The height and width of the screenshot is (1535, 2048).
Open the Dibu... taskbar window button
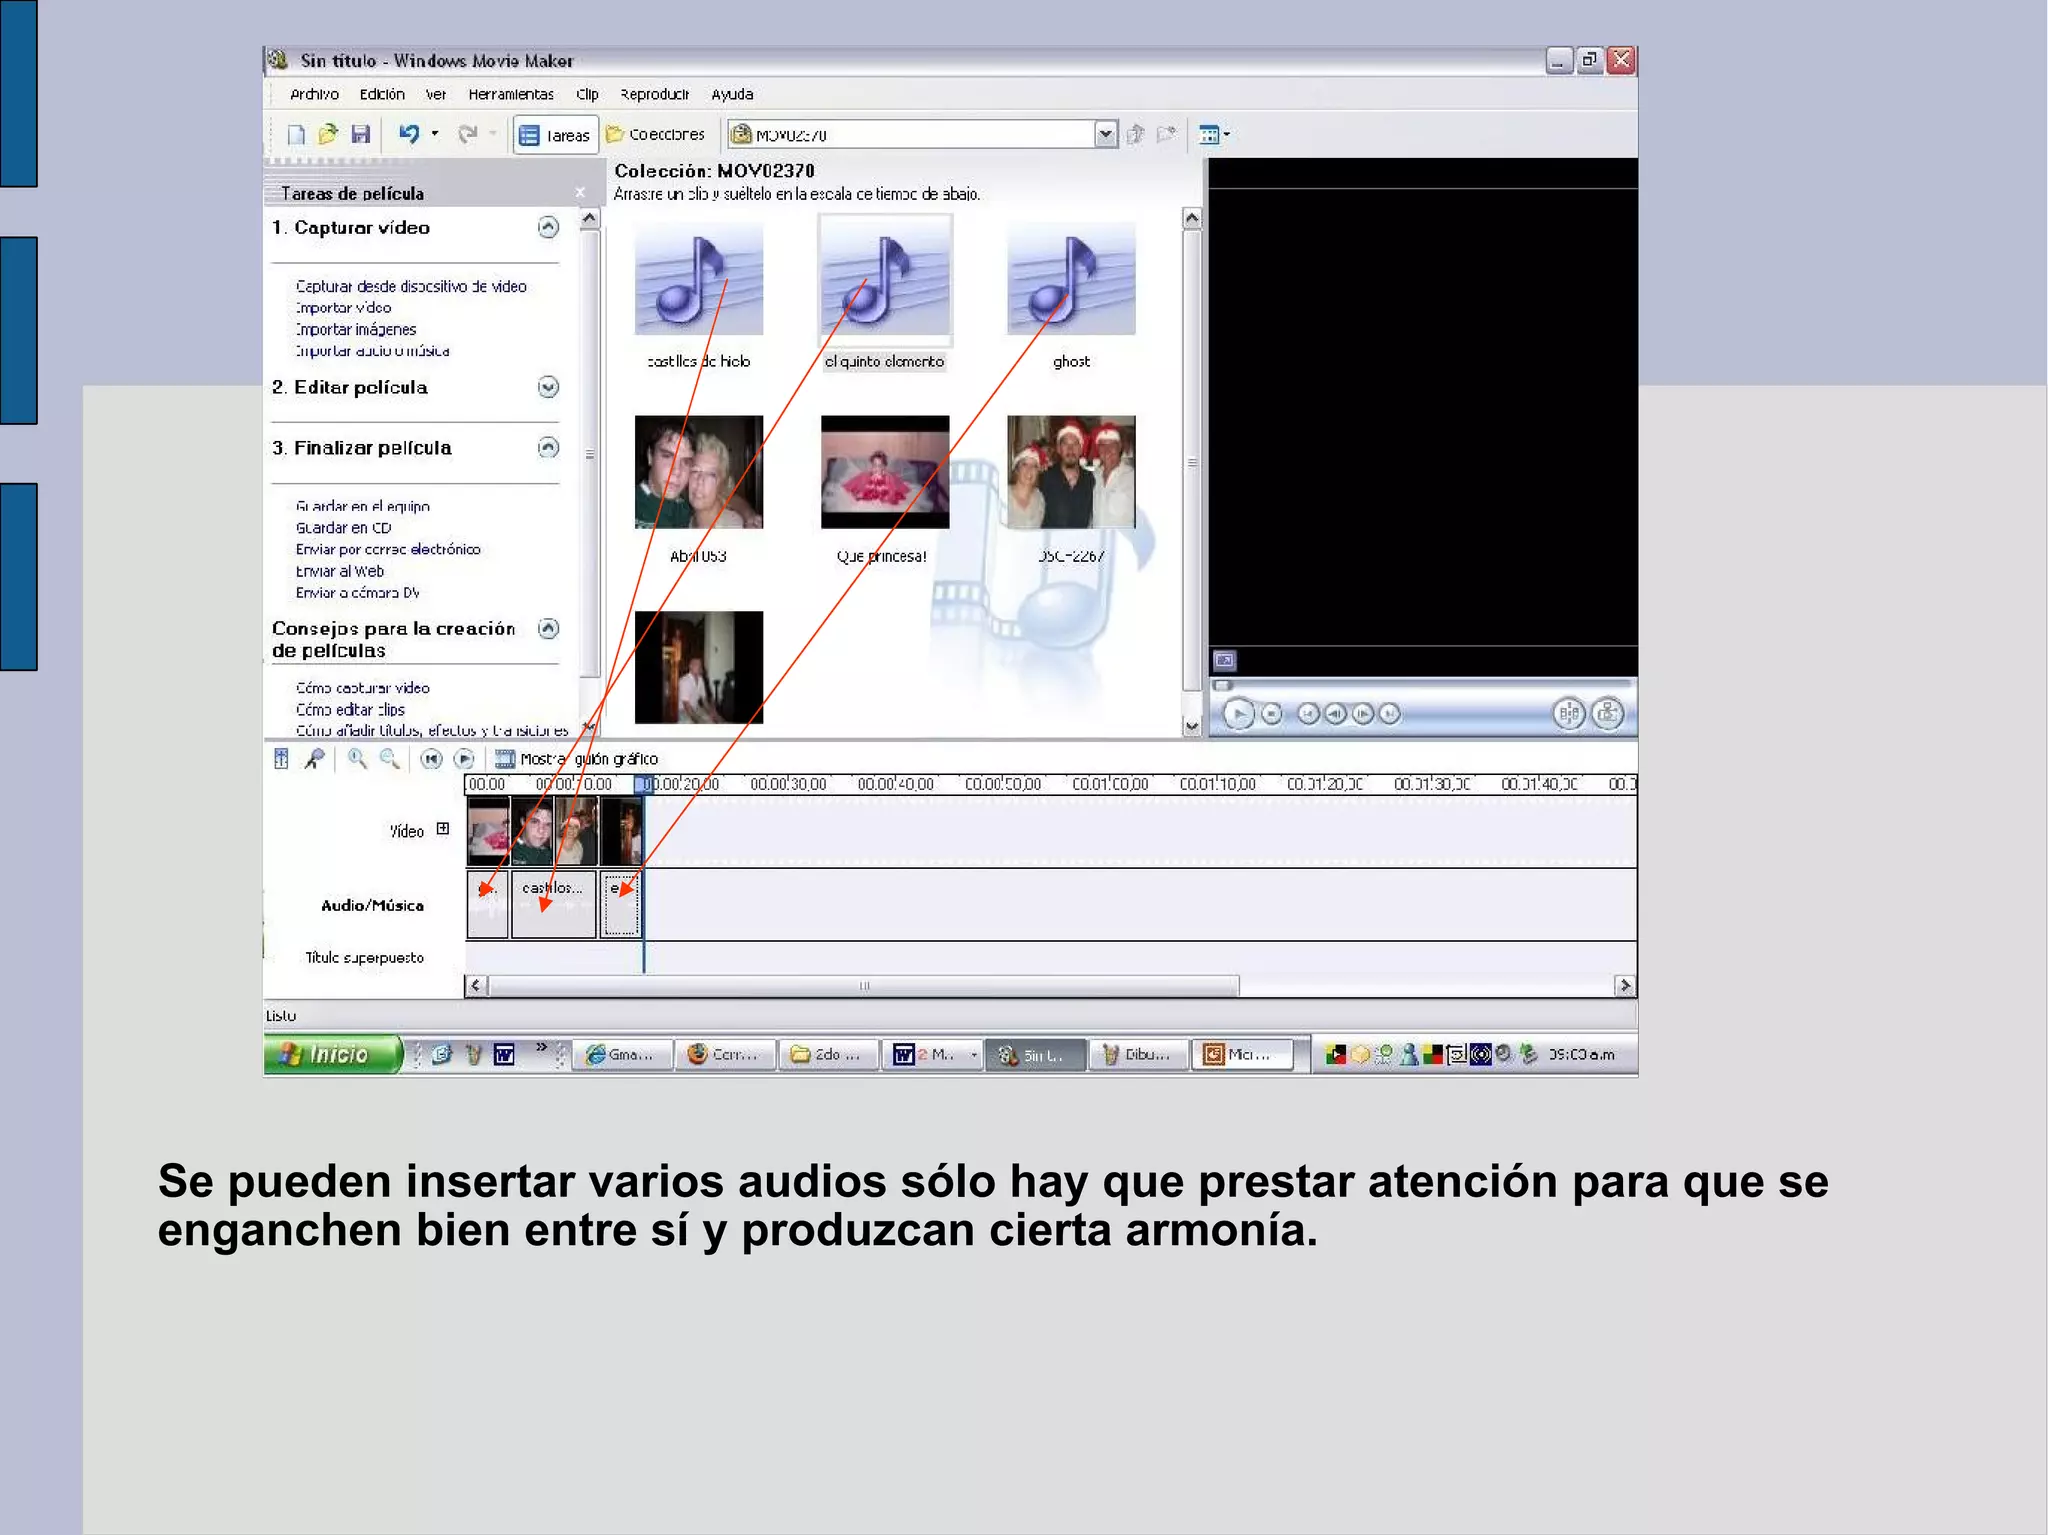point(1137,1054)
